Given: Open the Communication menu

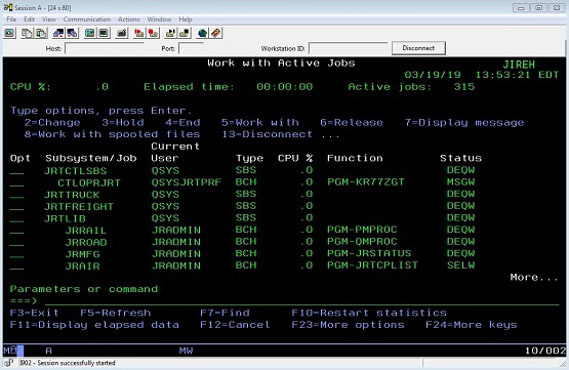Looking at the screenshot, I should (87, 19).
